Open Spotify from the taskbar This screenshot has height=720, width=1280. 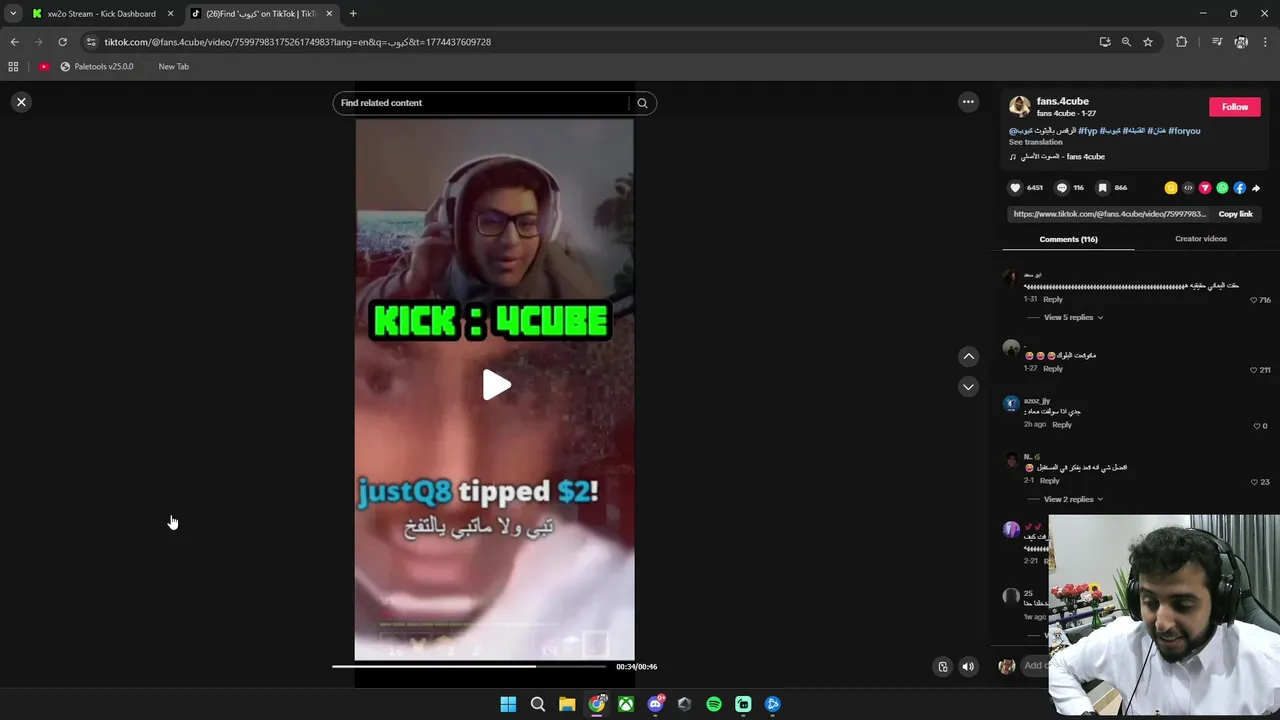coord(714,704)
